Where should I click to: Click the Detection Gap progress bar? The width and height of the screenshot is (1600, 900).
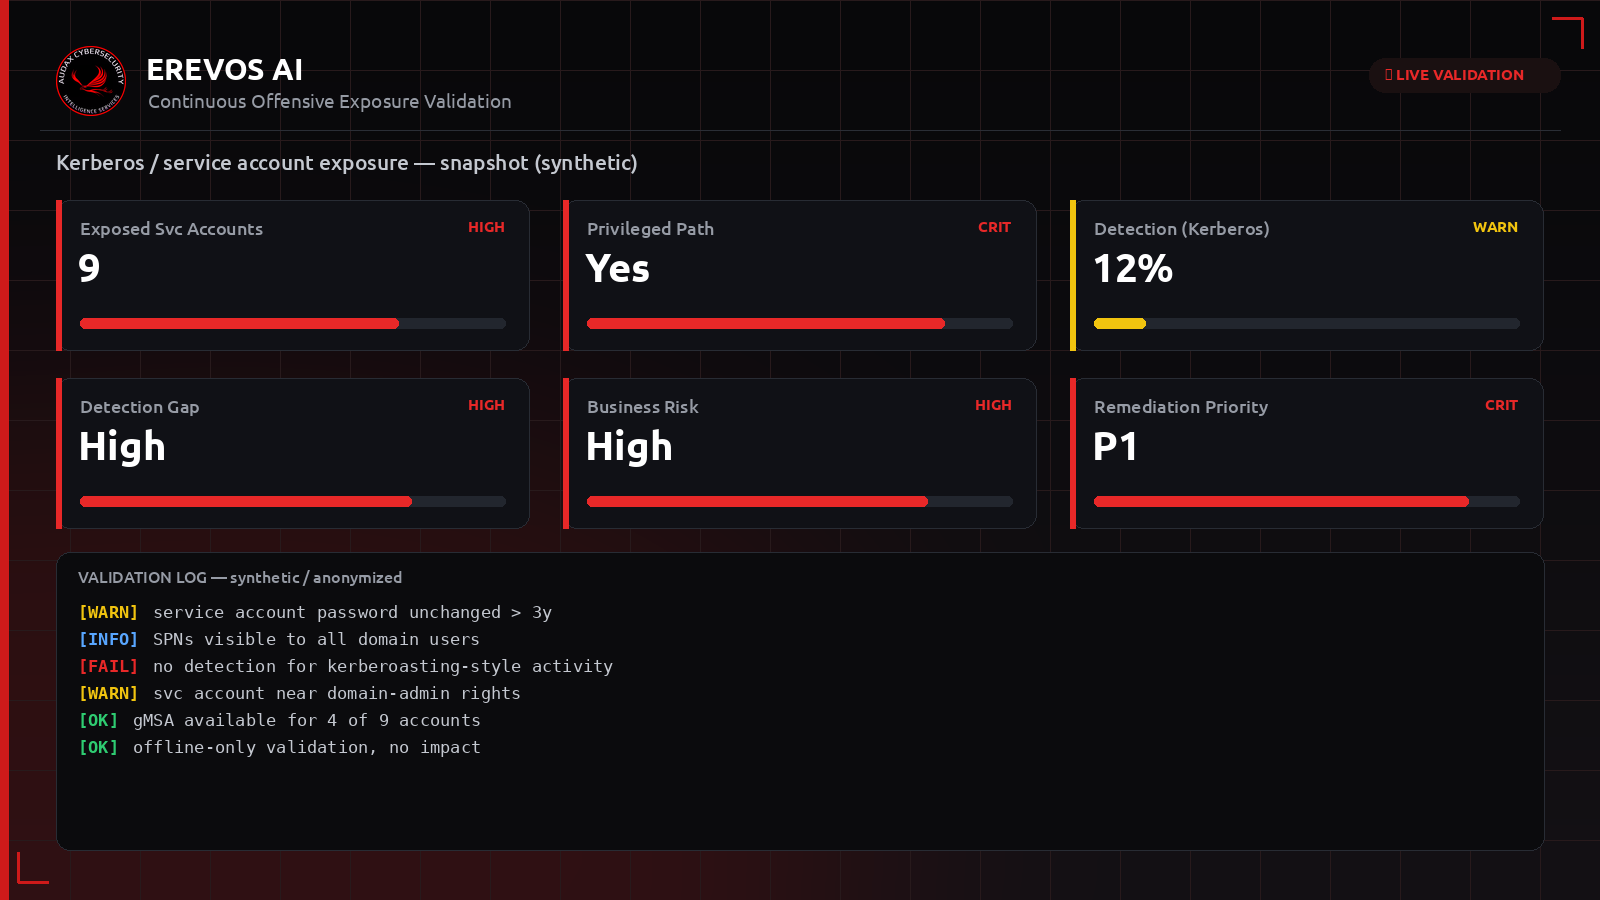coord(293,501)
